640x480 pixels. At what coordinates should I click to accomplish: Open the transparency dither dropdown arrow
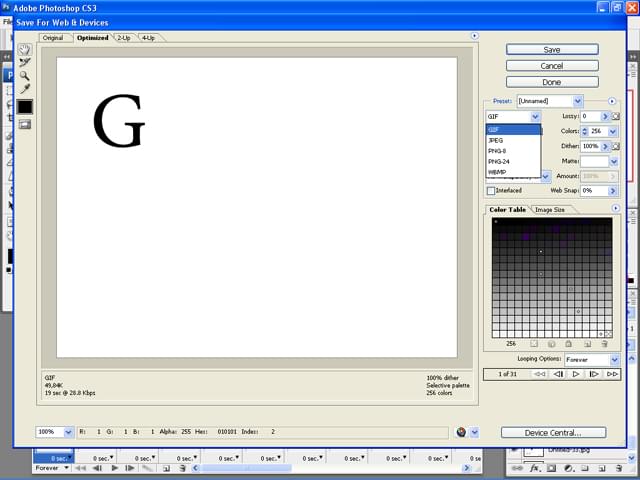pos(545,176)
